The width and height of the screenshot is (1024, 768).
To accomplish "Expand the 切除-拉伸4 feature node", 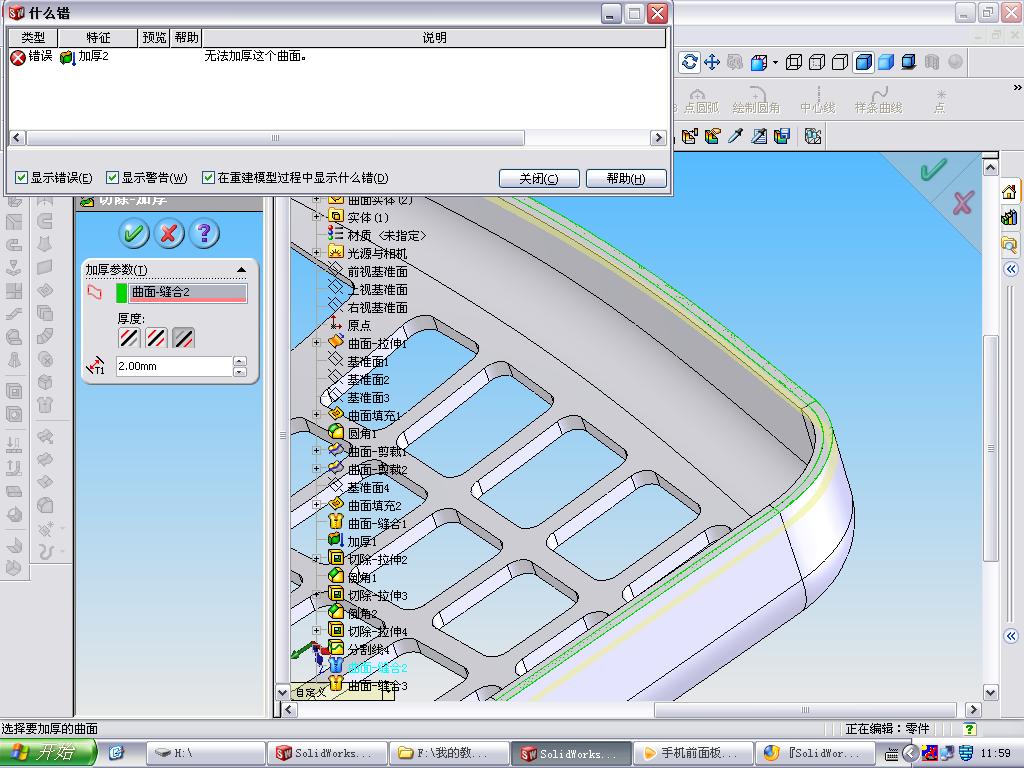I will [317, 630].
